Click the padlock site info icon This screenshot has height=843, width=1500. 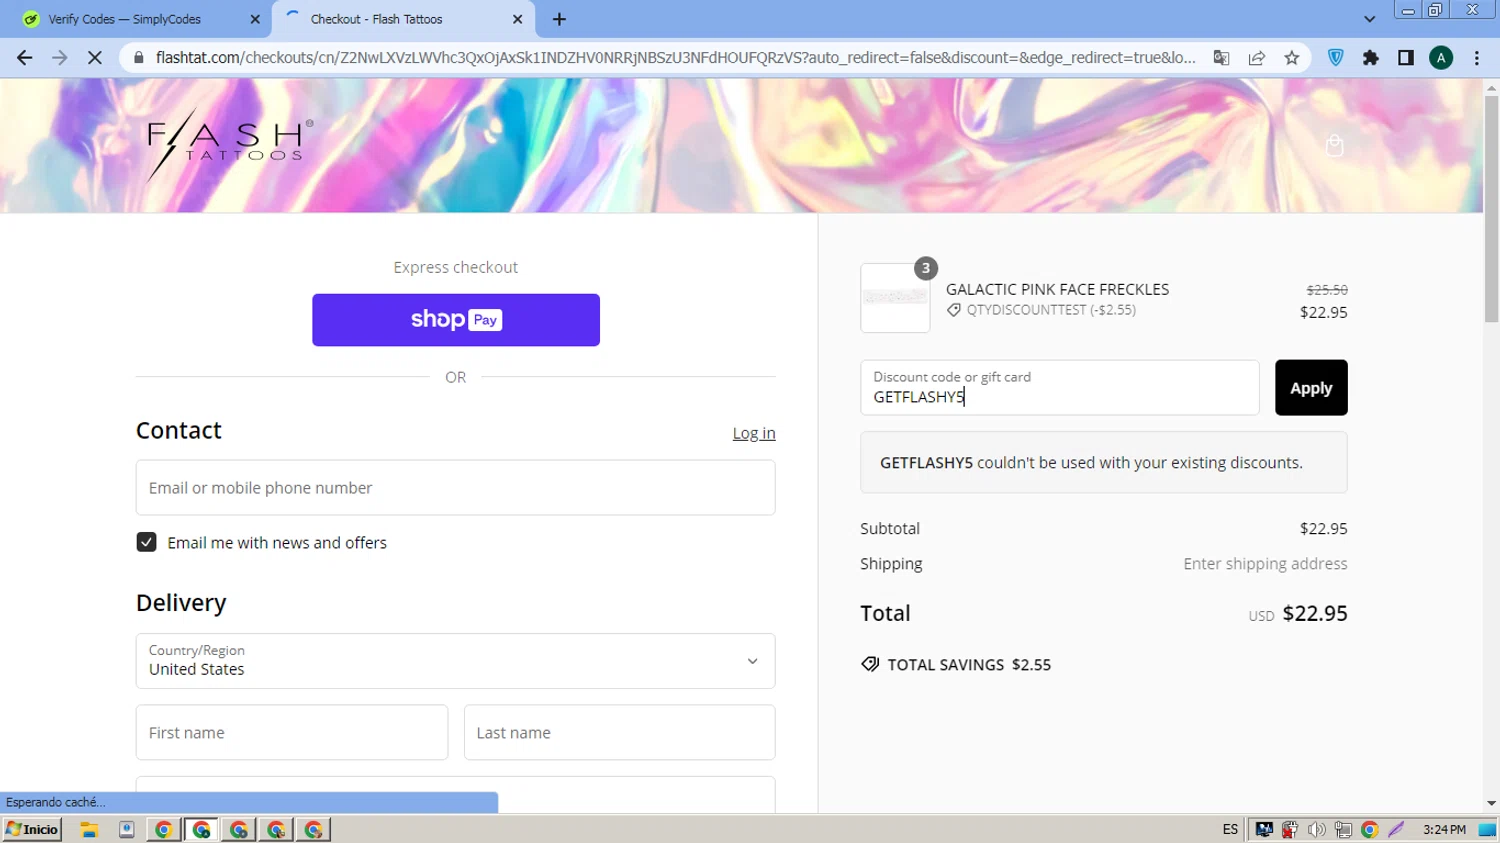(139, 58)
